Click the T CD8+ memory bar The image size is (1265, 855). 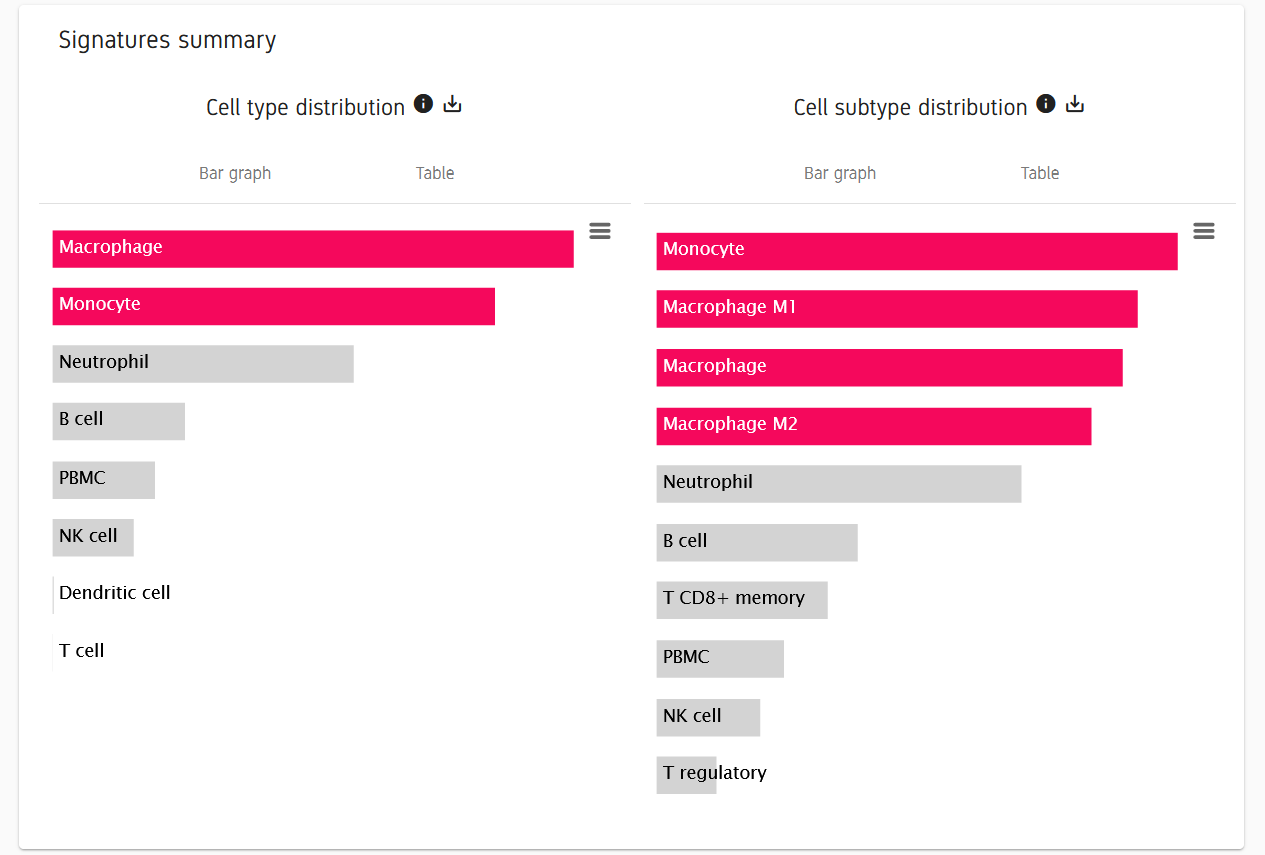click(742, 600)
